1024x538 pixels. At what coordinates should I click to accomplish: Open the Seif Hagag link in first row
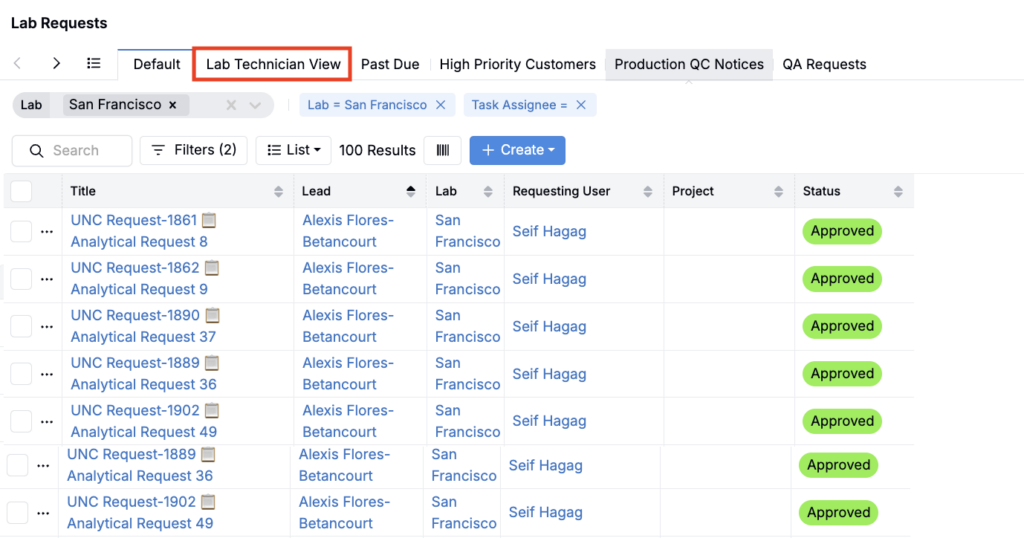(x=549, y=231)
